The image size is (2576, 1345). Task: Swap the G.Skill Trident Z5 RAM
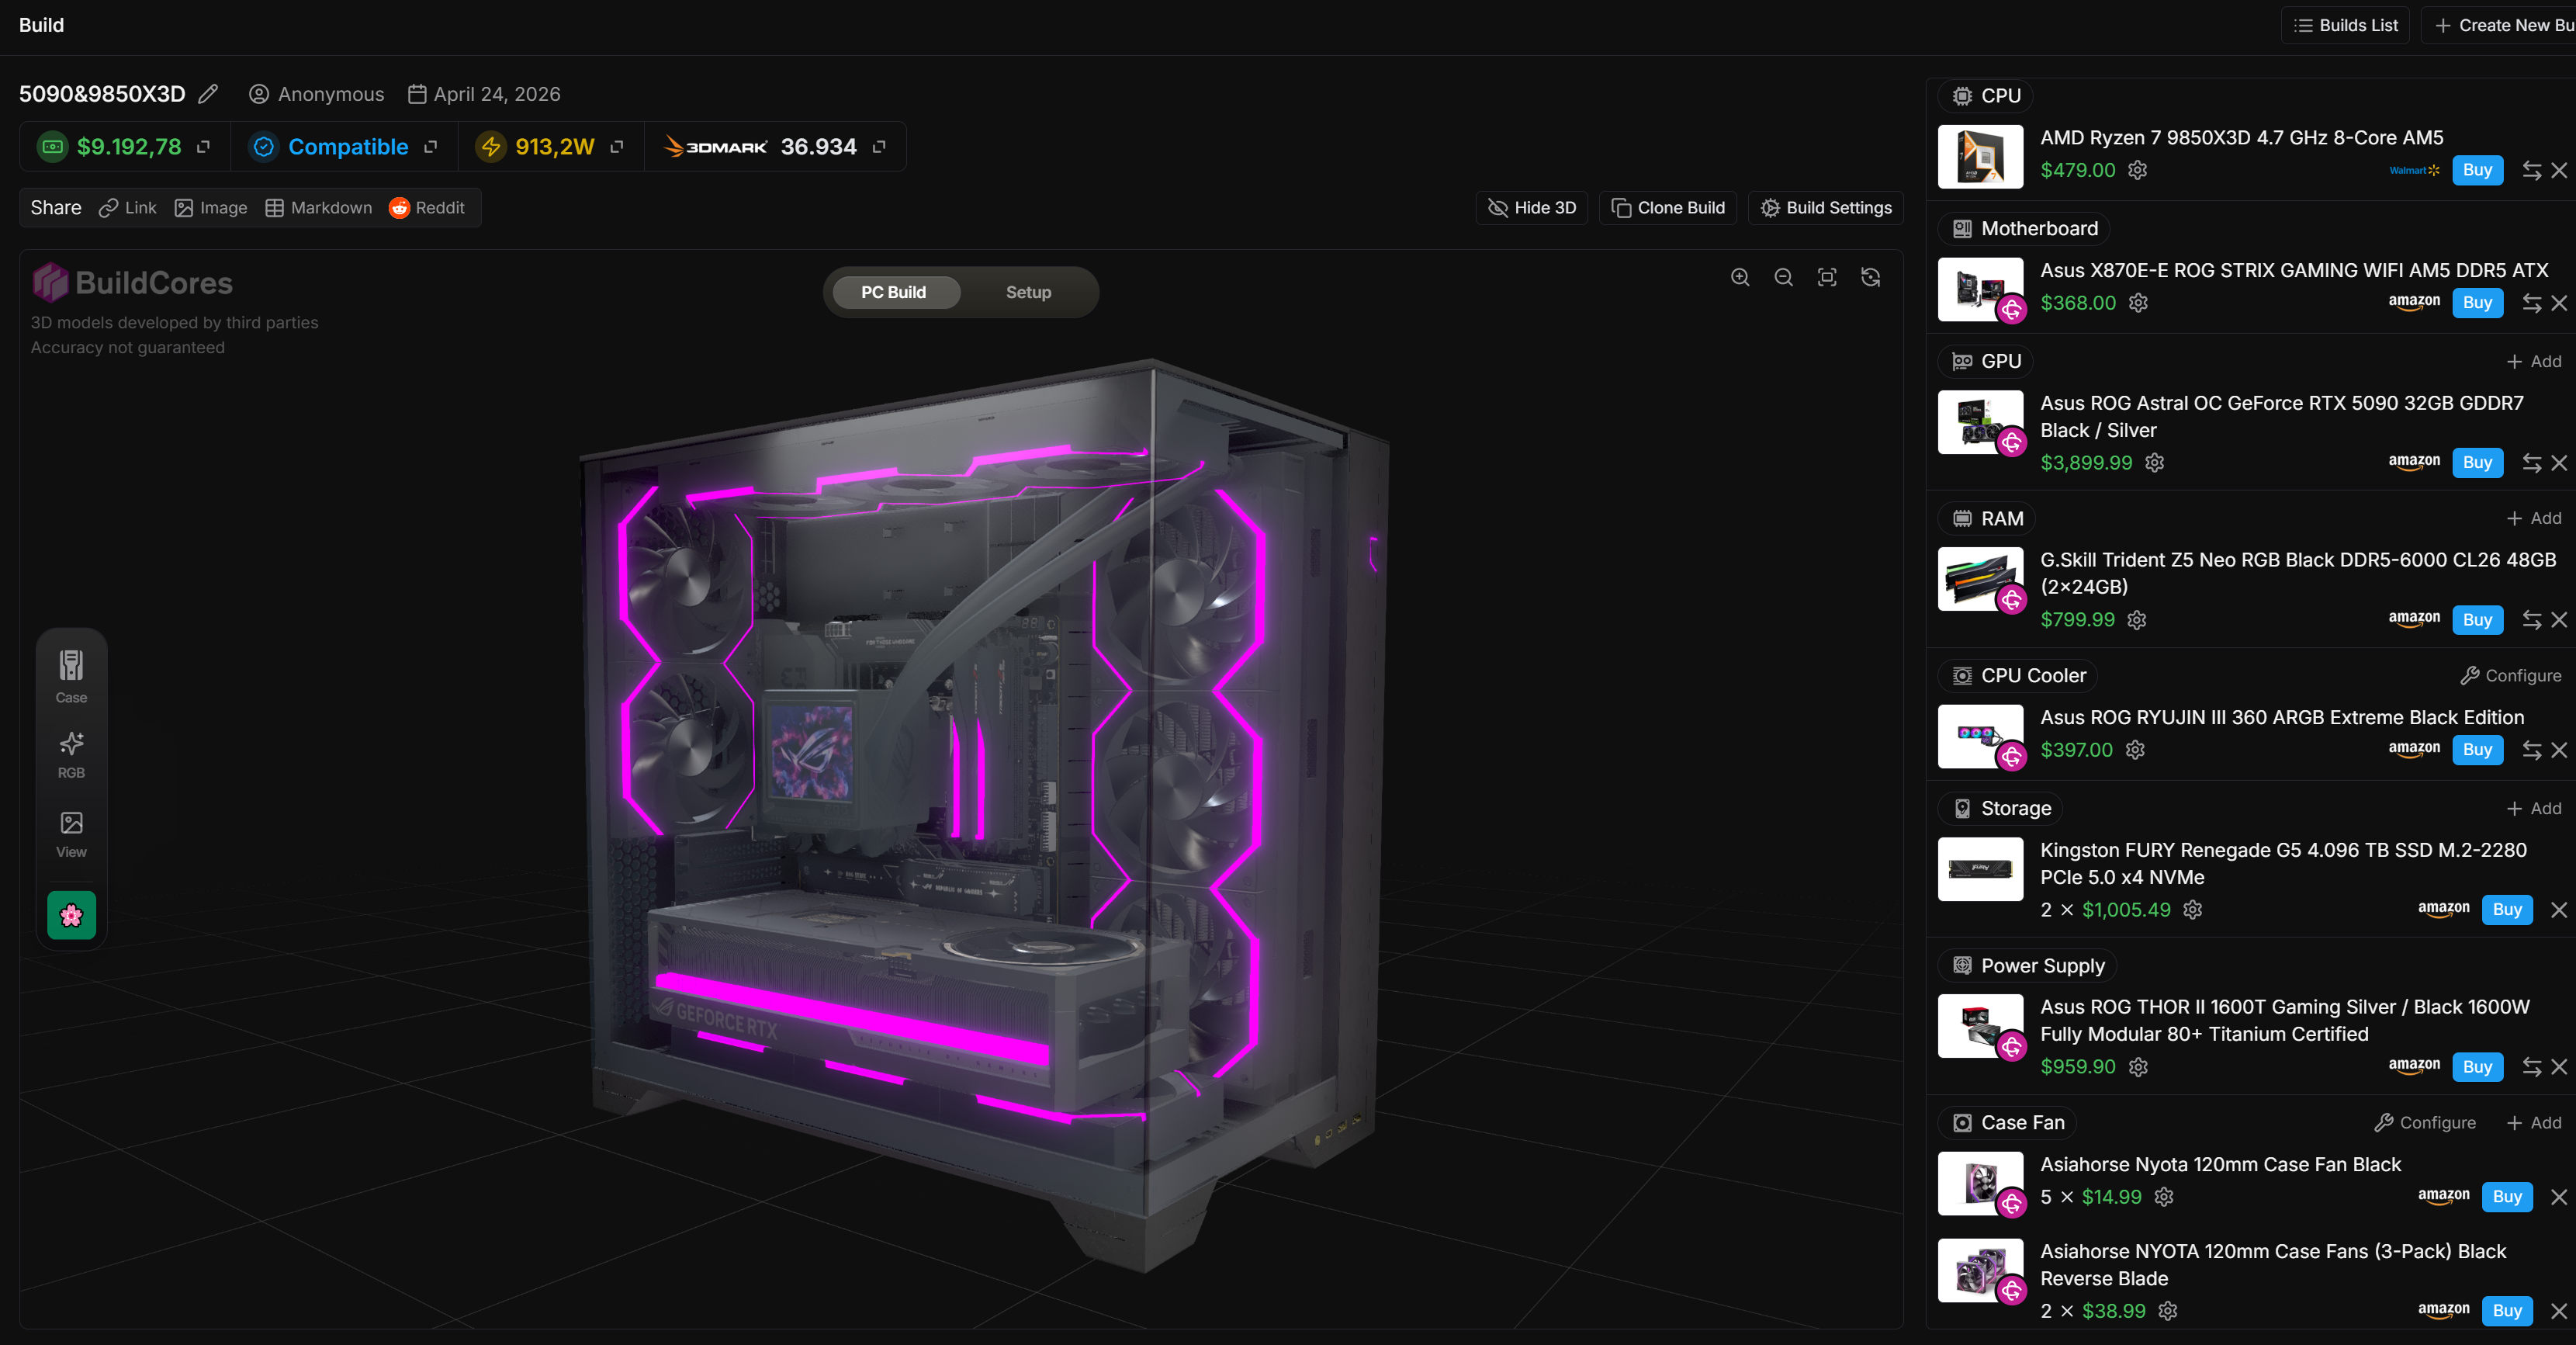point(2531,620)
